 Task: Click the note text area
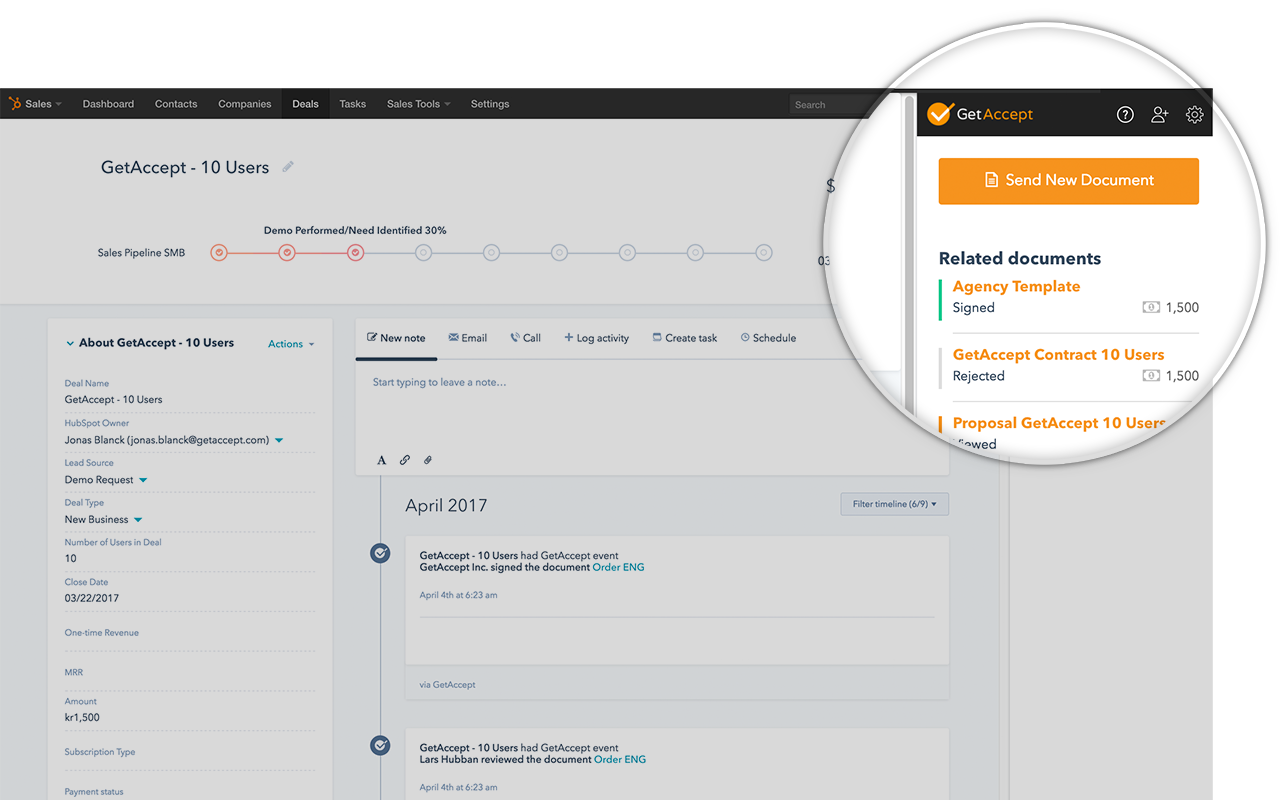point(651,406)
